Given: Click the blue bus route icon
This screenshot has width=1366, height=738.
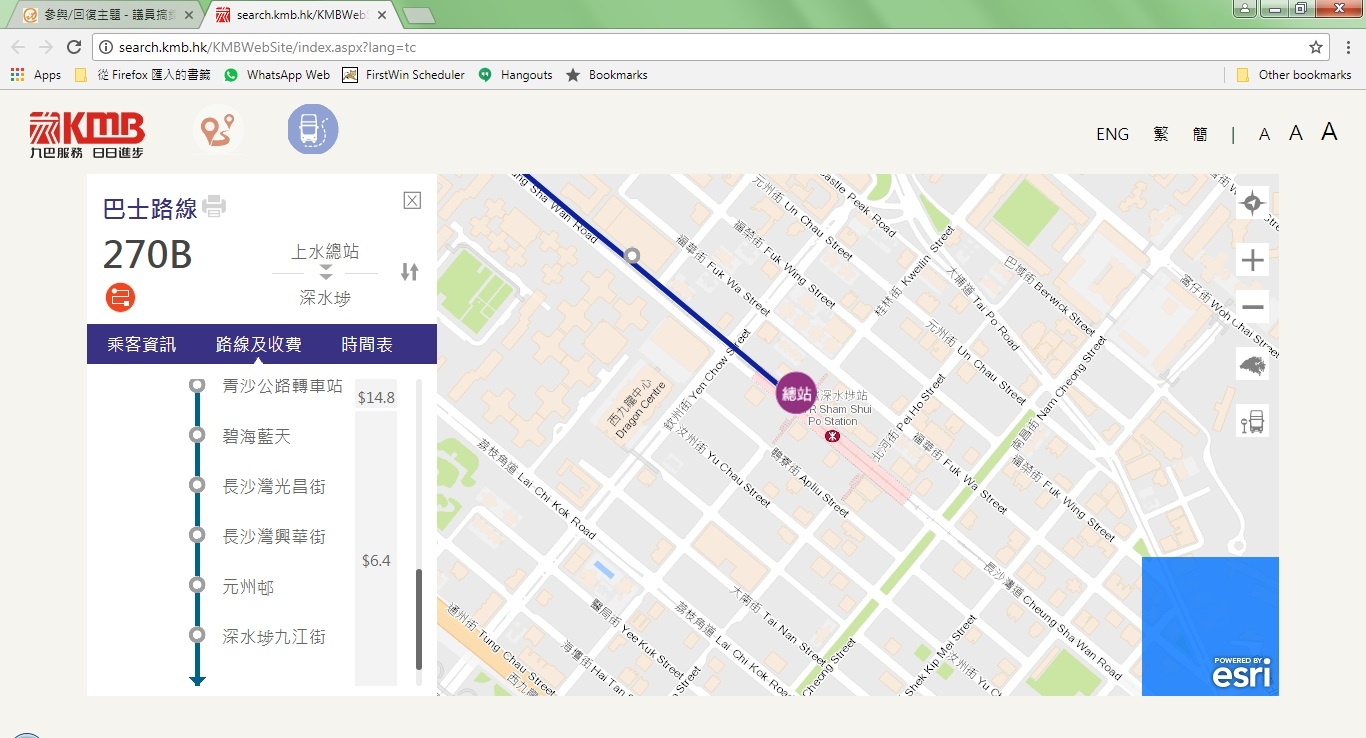Looking at the screenshot, I should [313, 130].
